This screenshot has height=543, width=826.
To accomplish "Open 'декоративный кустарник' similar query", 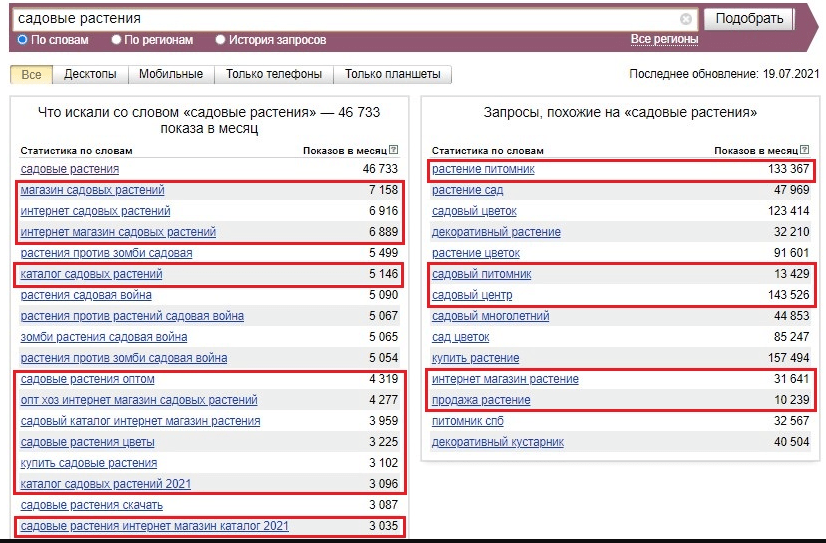I will pyautogui.click(x=498, y=442).
